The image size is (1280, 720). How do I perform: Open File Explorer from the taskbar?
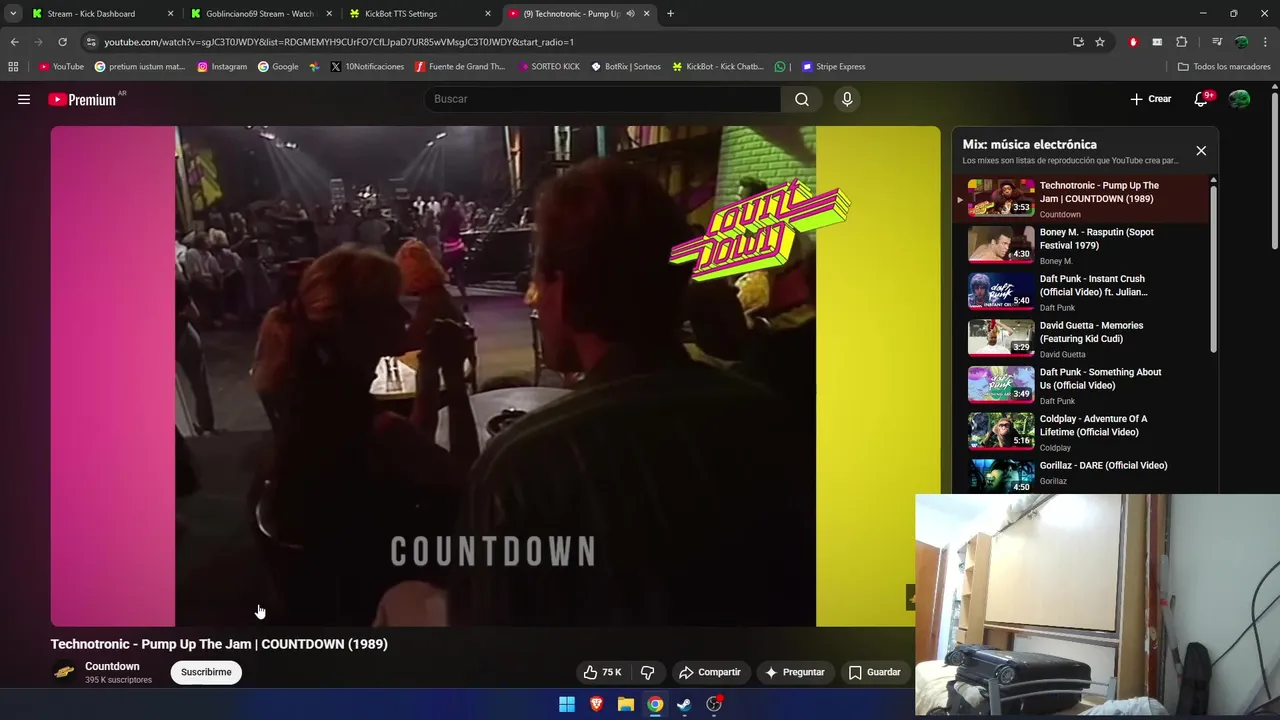625,704
